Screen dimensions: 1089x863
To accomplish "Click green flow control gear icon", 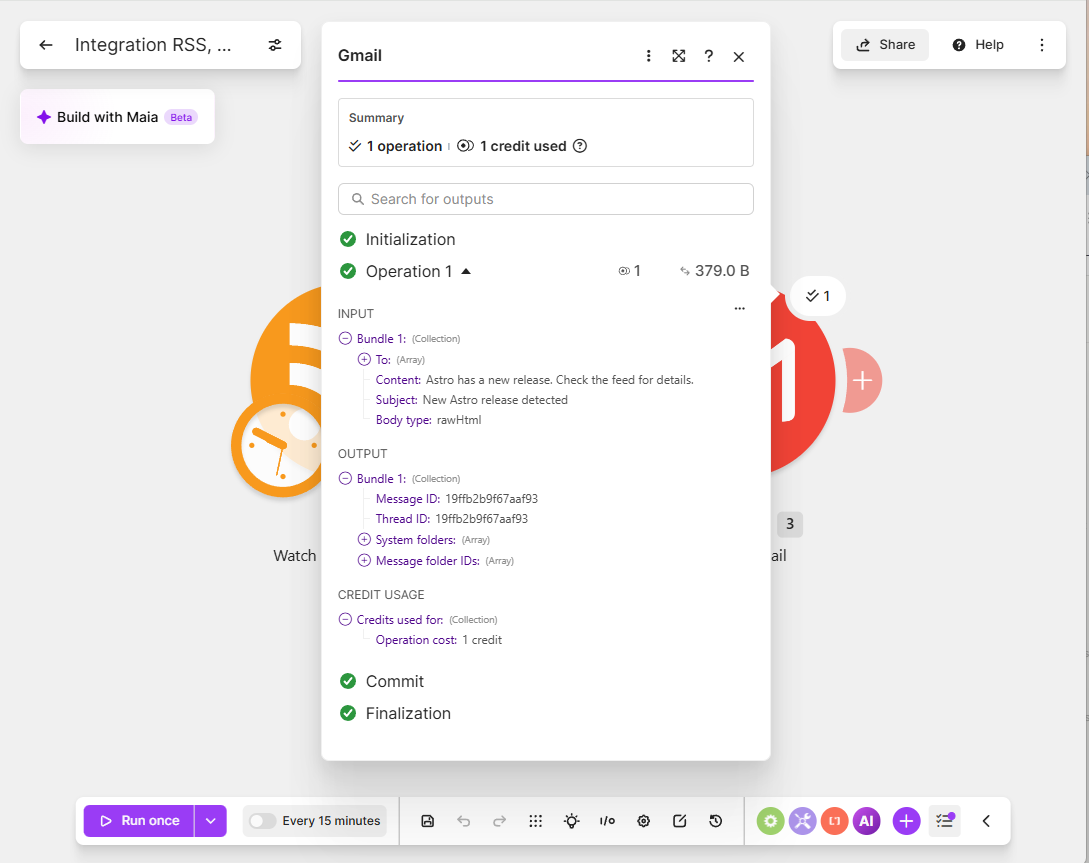I will coord(770,821).
